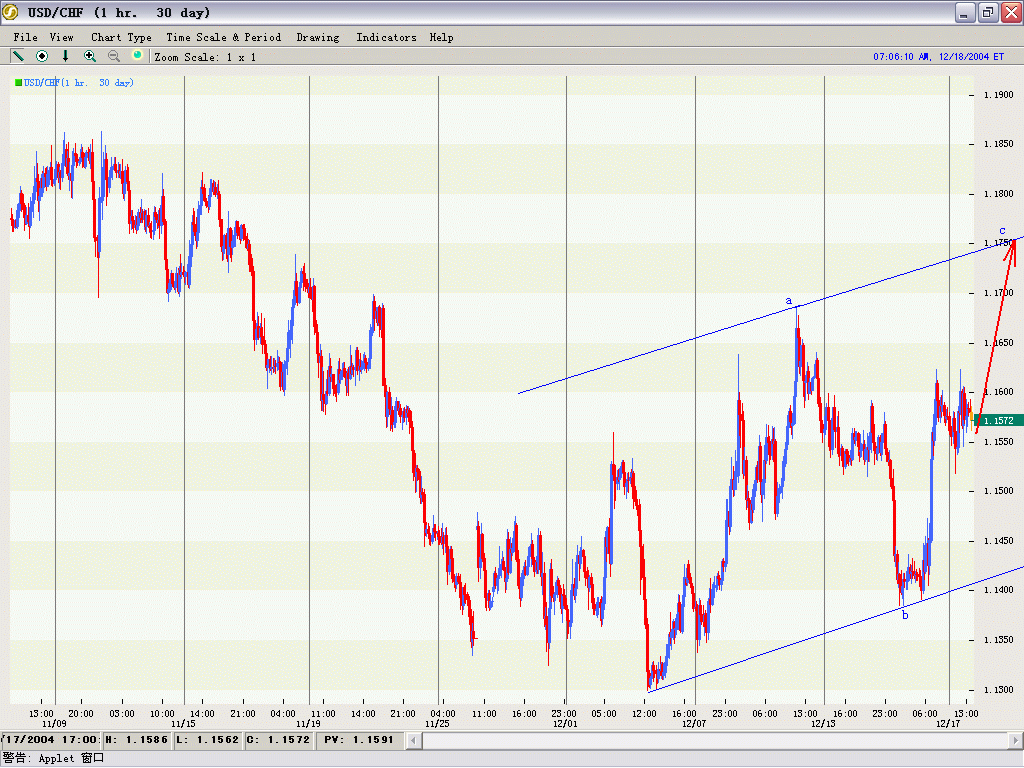1024x768 pixels.
Task: Select the trend line drawing tool
Action: (18, 56)
